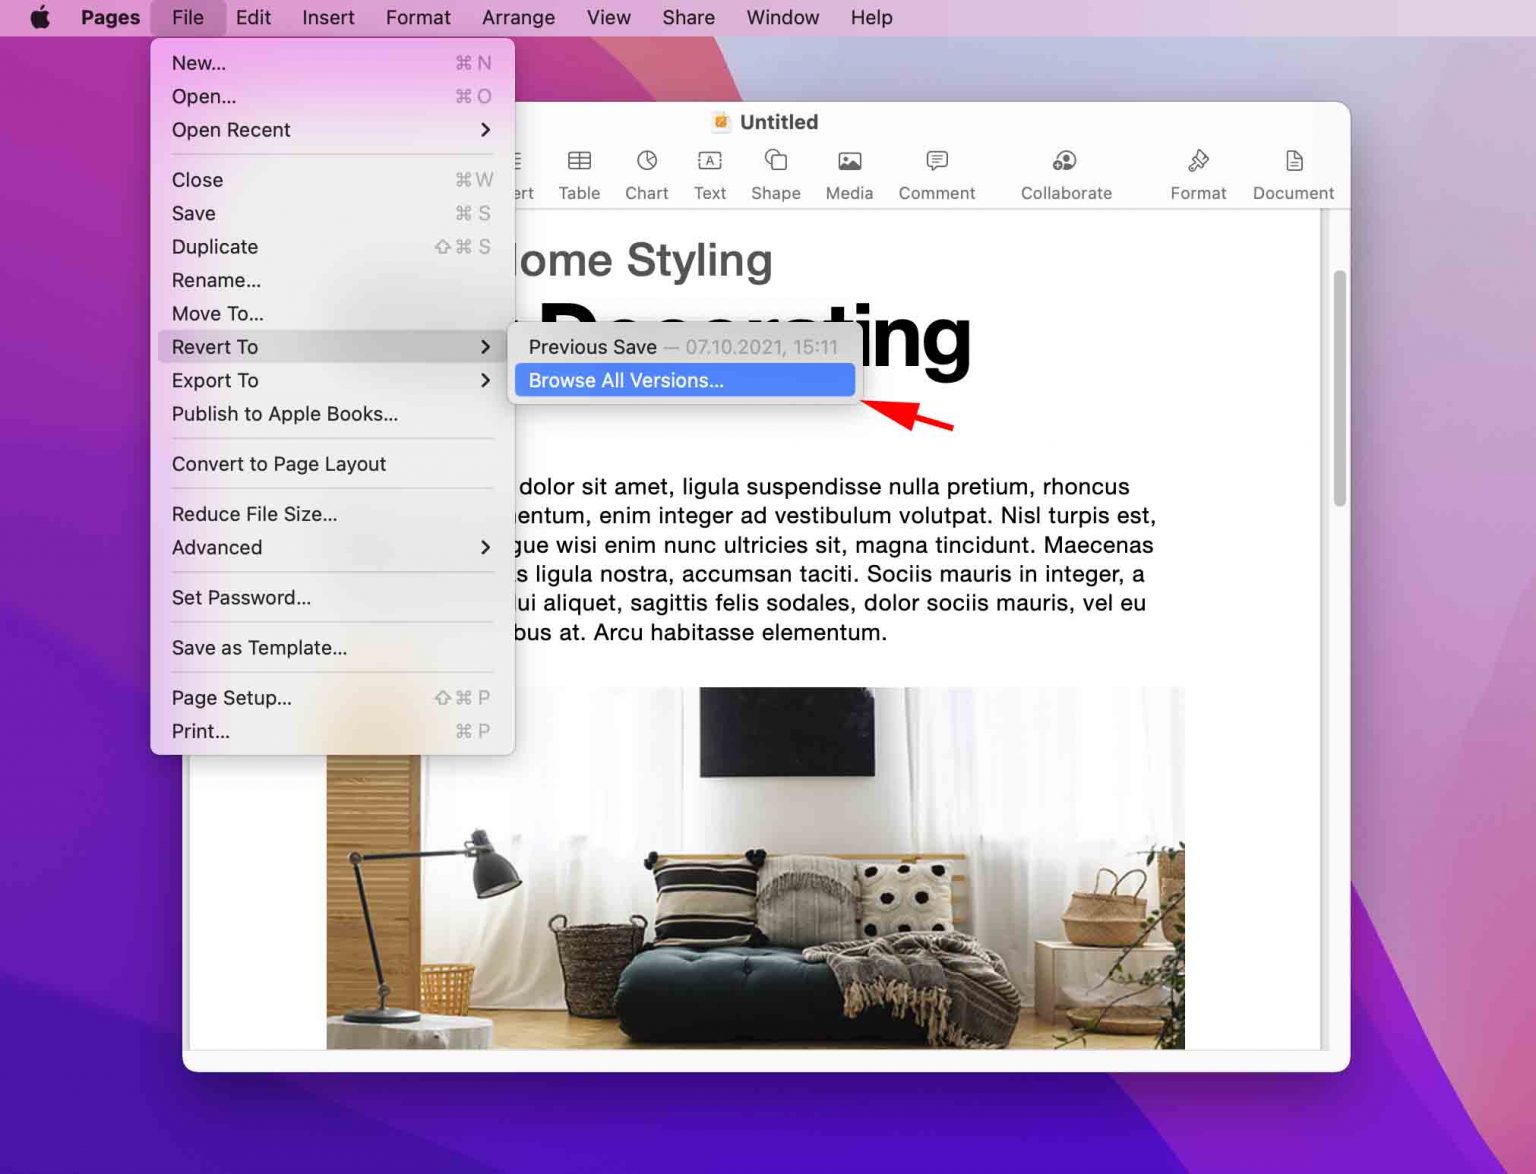Choose Publish to Apple Books

point(285,413)
